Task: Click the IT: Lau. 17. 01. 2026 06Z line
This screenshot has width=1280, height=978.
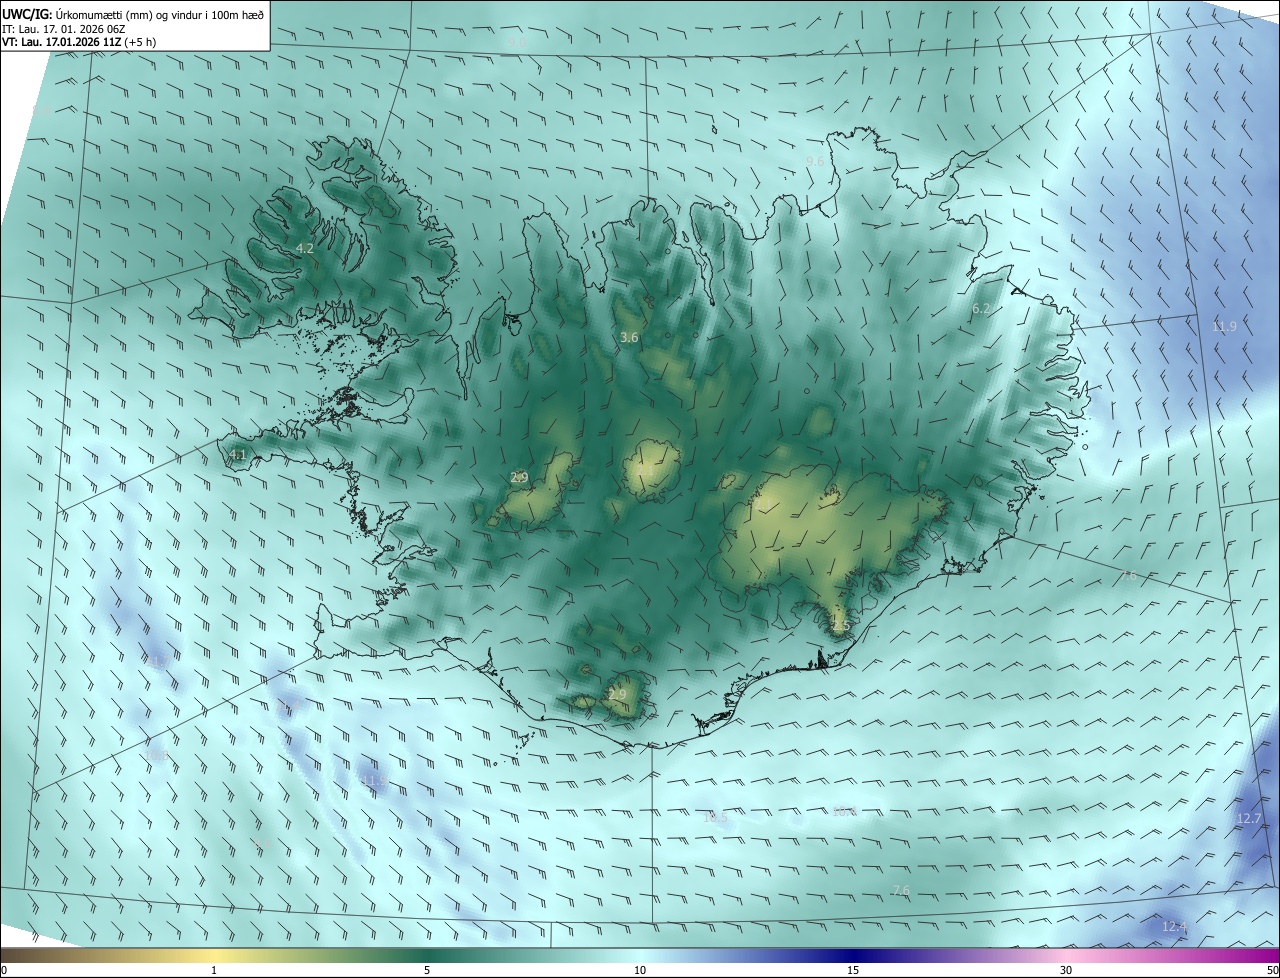Action: (x=63, y=28)
